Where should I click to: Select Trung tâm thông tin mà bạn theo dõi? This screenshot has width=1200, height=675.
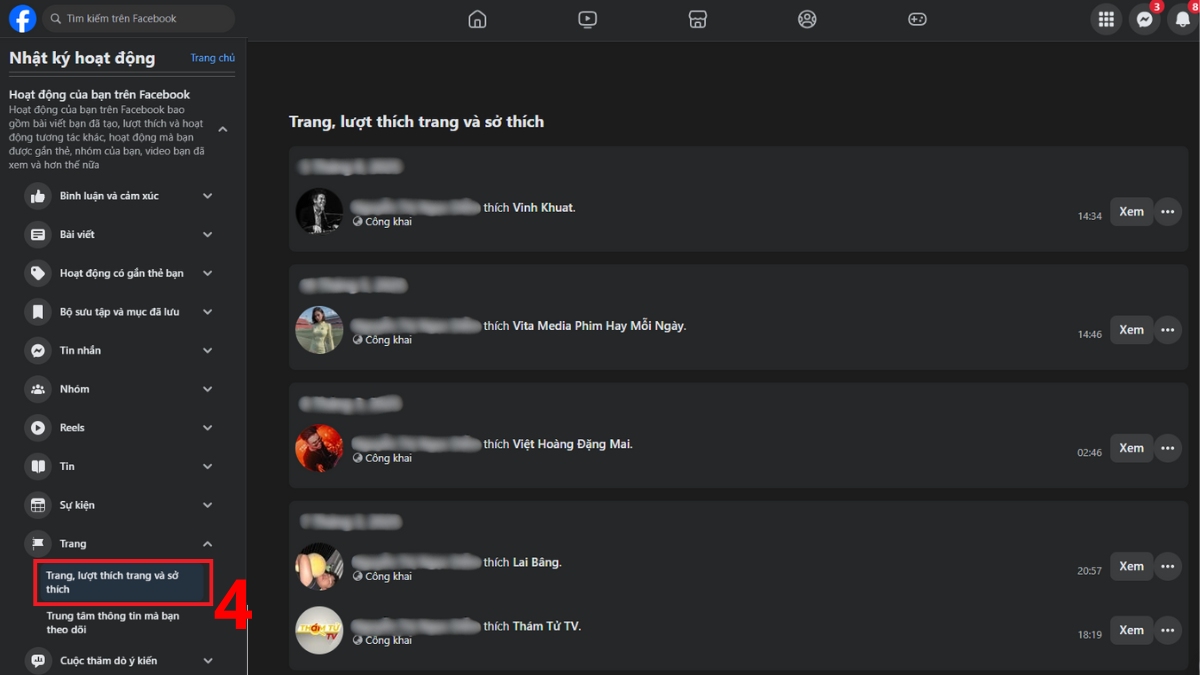113,623
